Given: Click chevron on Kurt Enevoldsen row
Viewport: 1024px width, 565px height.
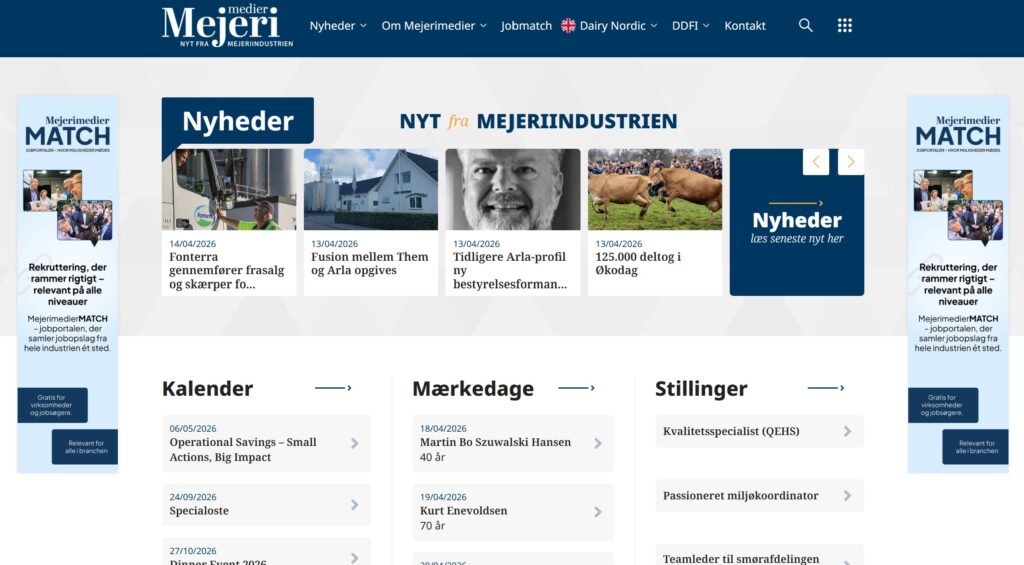Looking at the screenshot, I should click(598, 512).
